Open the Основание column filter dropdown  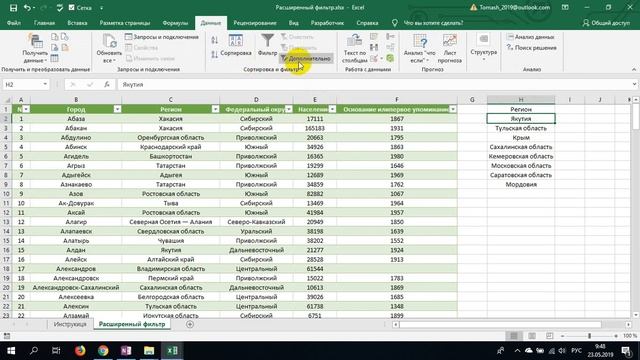453,109
